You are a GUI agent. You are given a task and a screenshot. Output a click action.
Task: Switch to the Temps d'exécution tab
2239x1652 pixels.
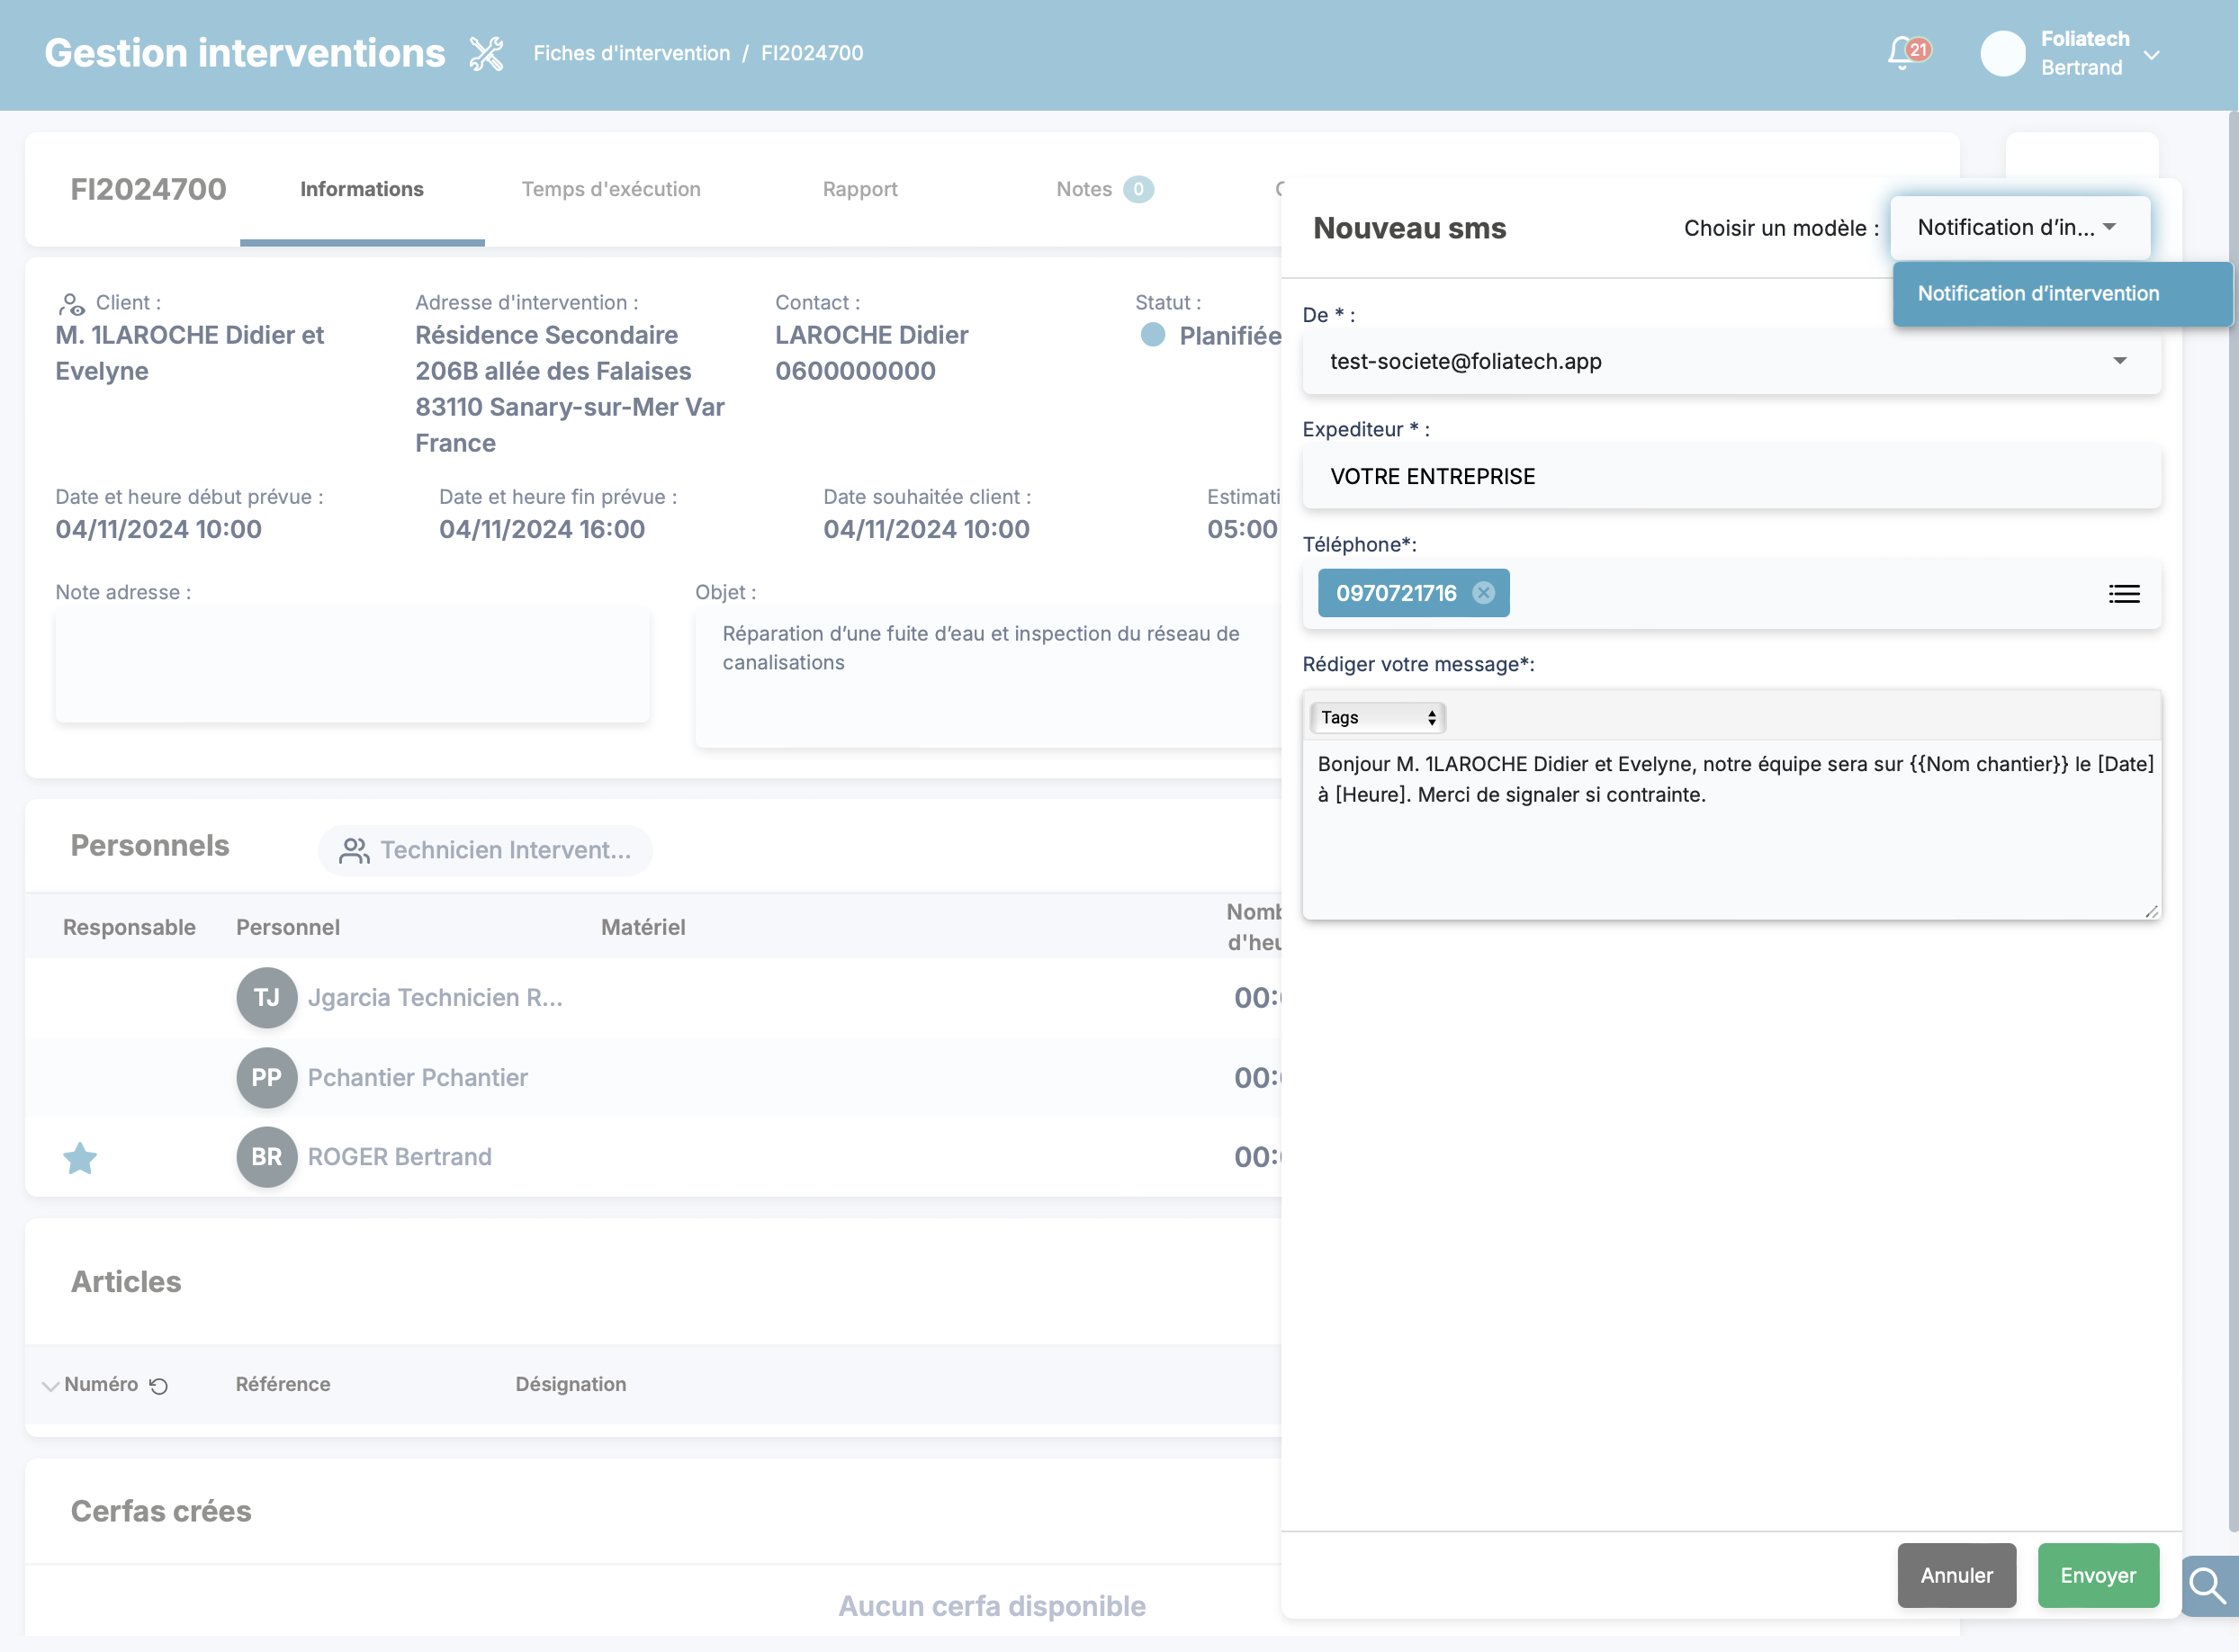coord(610,189)
